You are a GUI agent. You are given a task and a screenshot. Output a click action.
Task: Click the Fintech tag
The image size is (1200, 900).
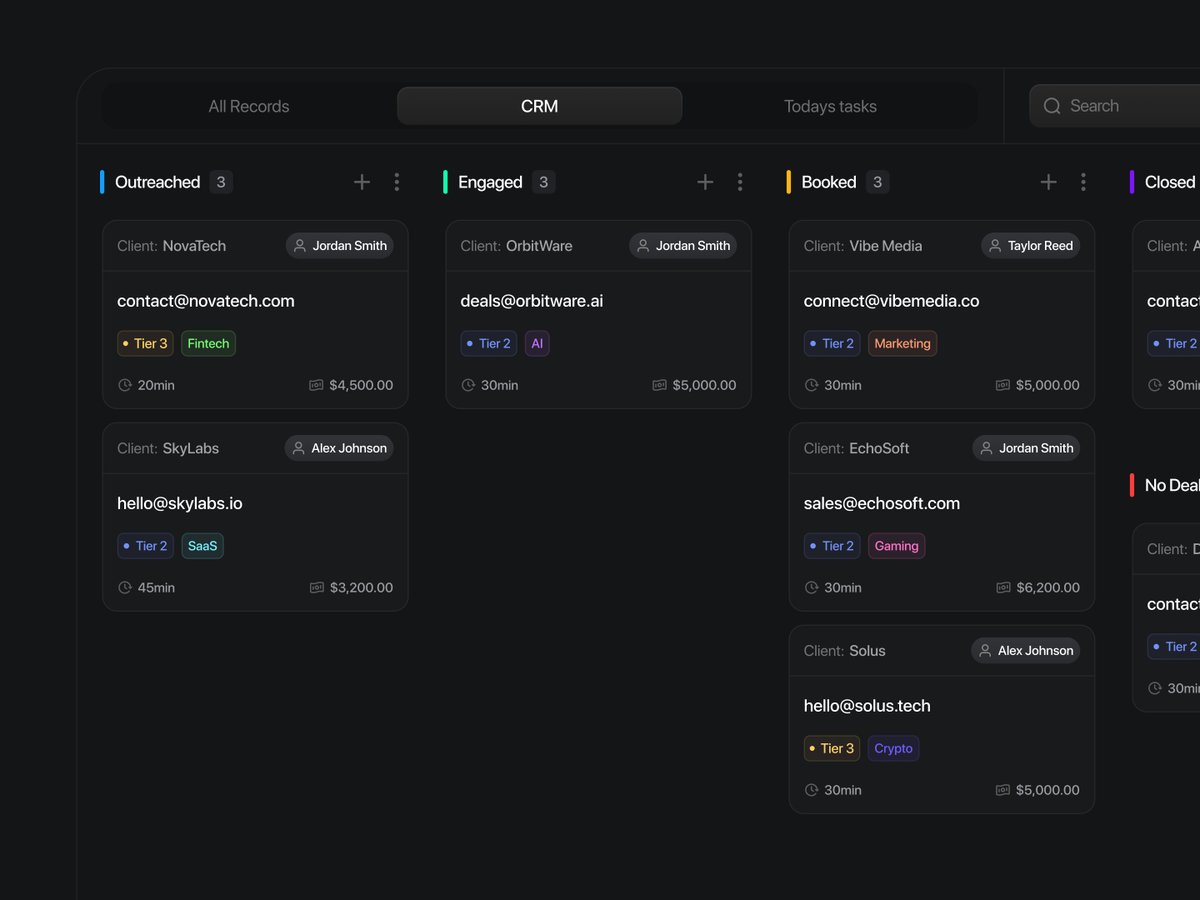pyautogui.click(x=208, y=344)
